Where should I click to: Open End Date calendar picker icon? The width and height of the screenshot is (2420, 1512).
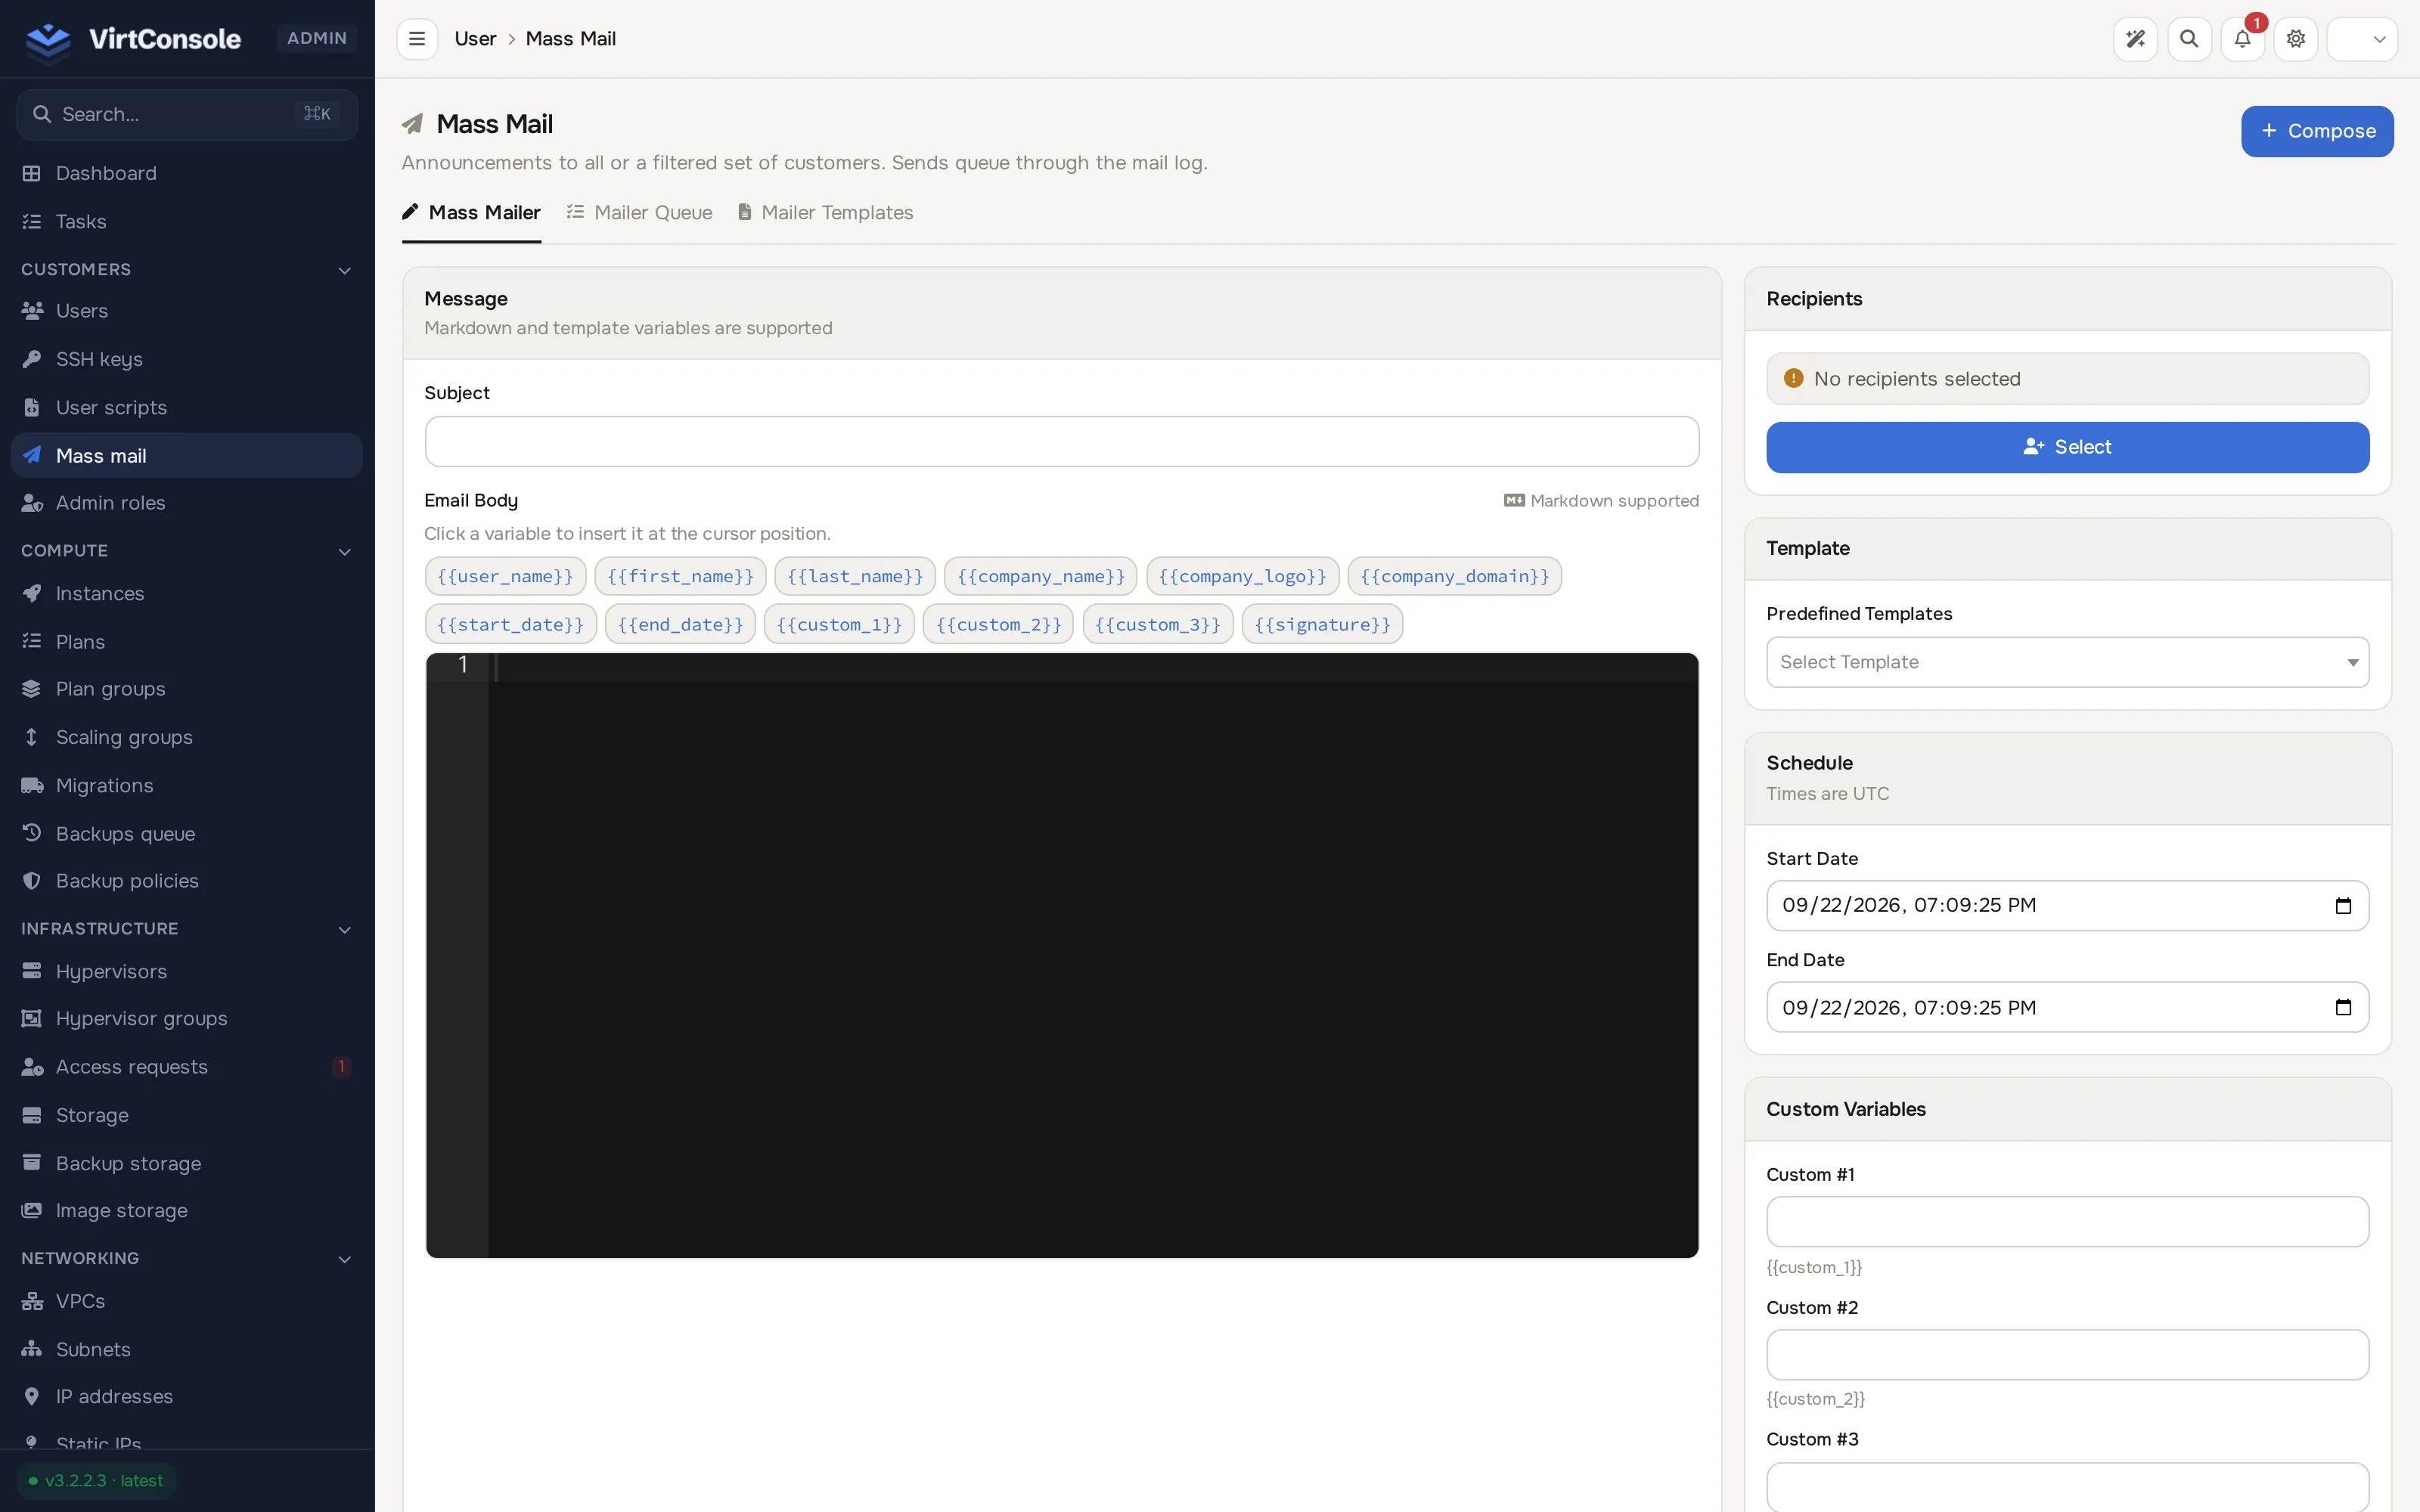(2343, 1007)
